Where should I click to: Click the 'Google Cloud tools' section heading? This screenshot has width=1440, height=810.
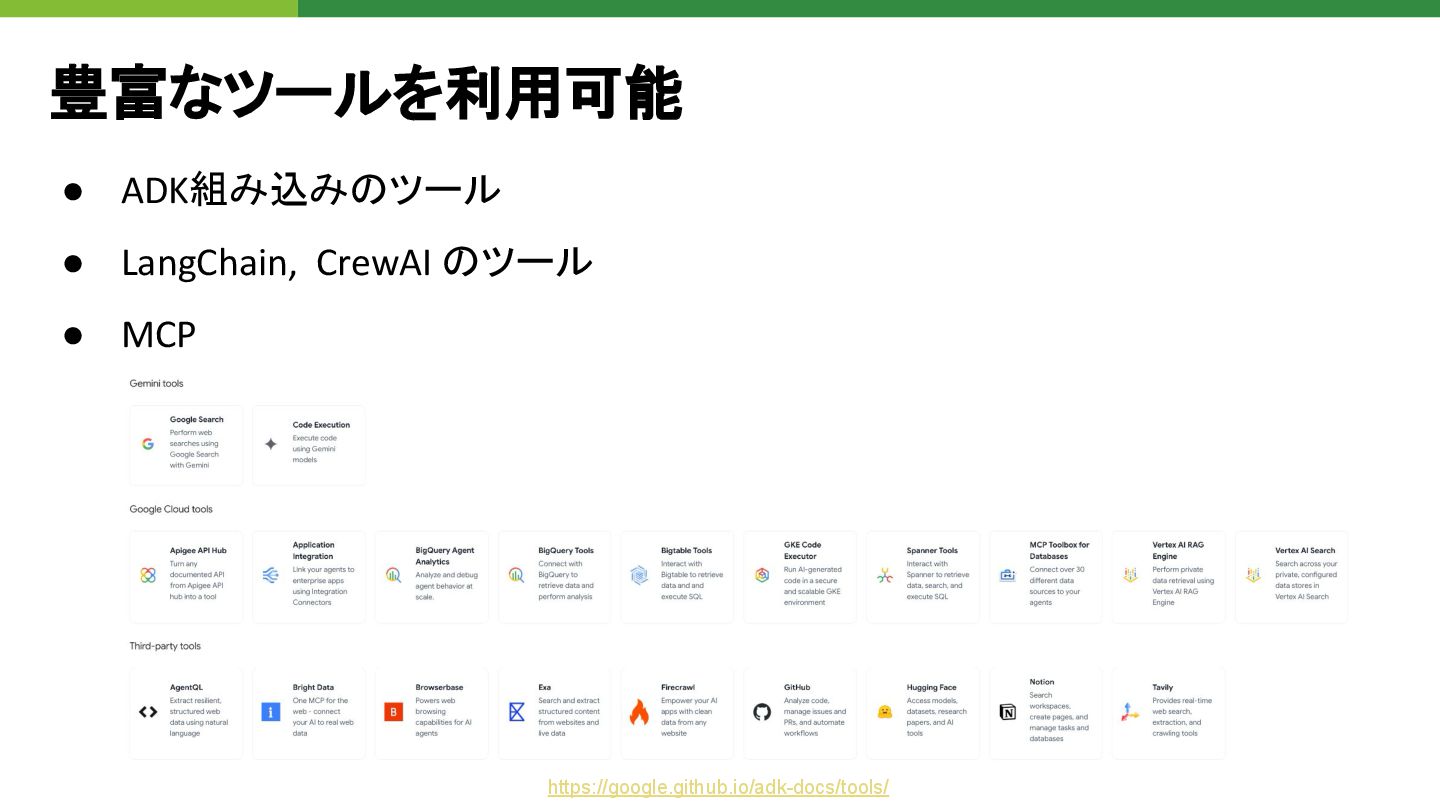point(171,509)
